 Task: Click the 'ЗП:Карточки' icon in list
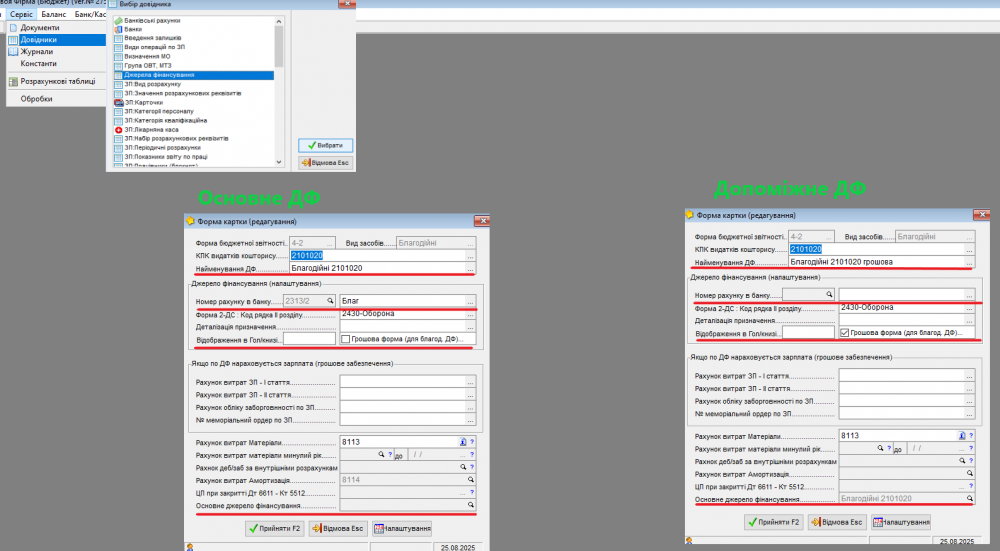(118, 102)
